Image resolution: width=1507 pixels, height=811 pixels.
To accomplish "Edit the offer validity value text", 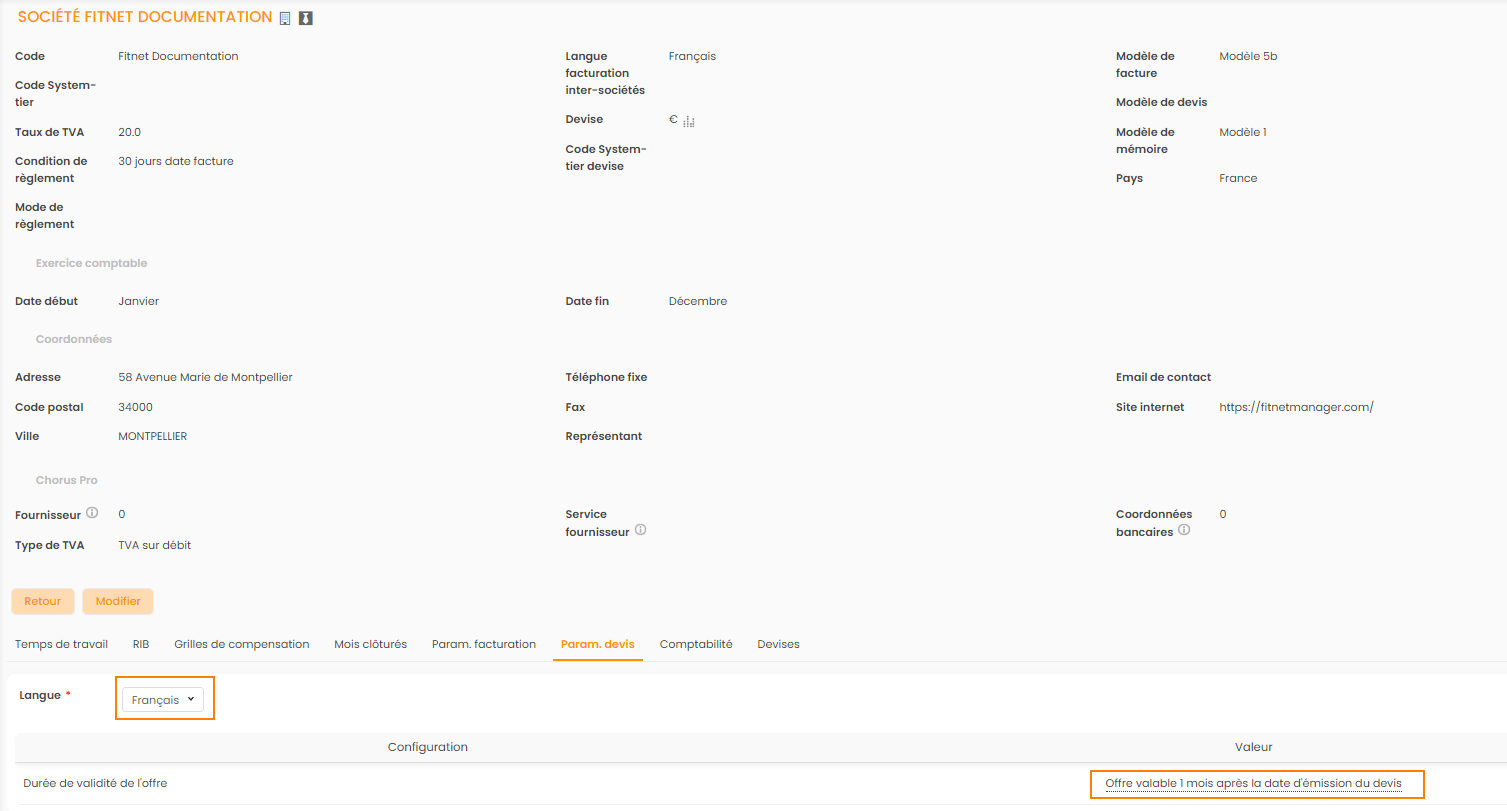I will click(1253, 784).
